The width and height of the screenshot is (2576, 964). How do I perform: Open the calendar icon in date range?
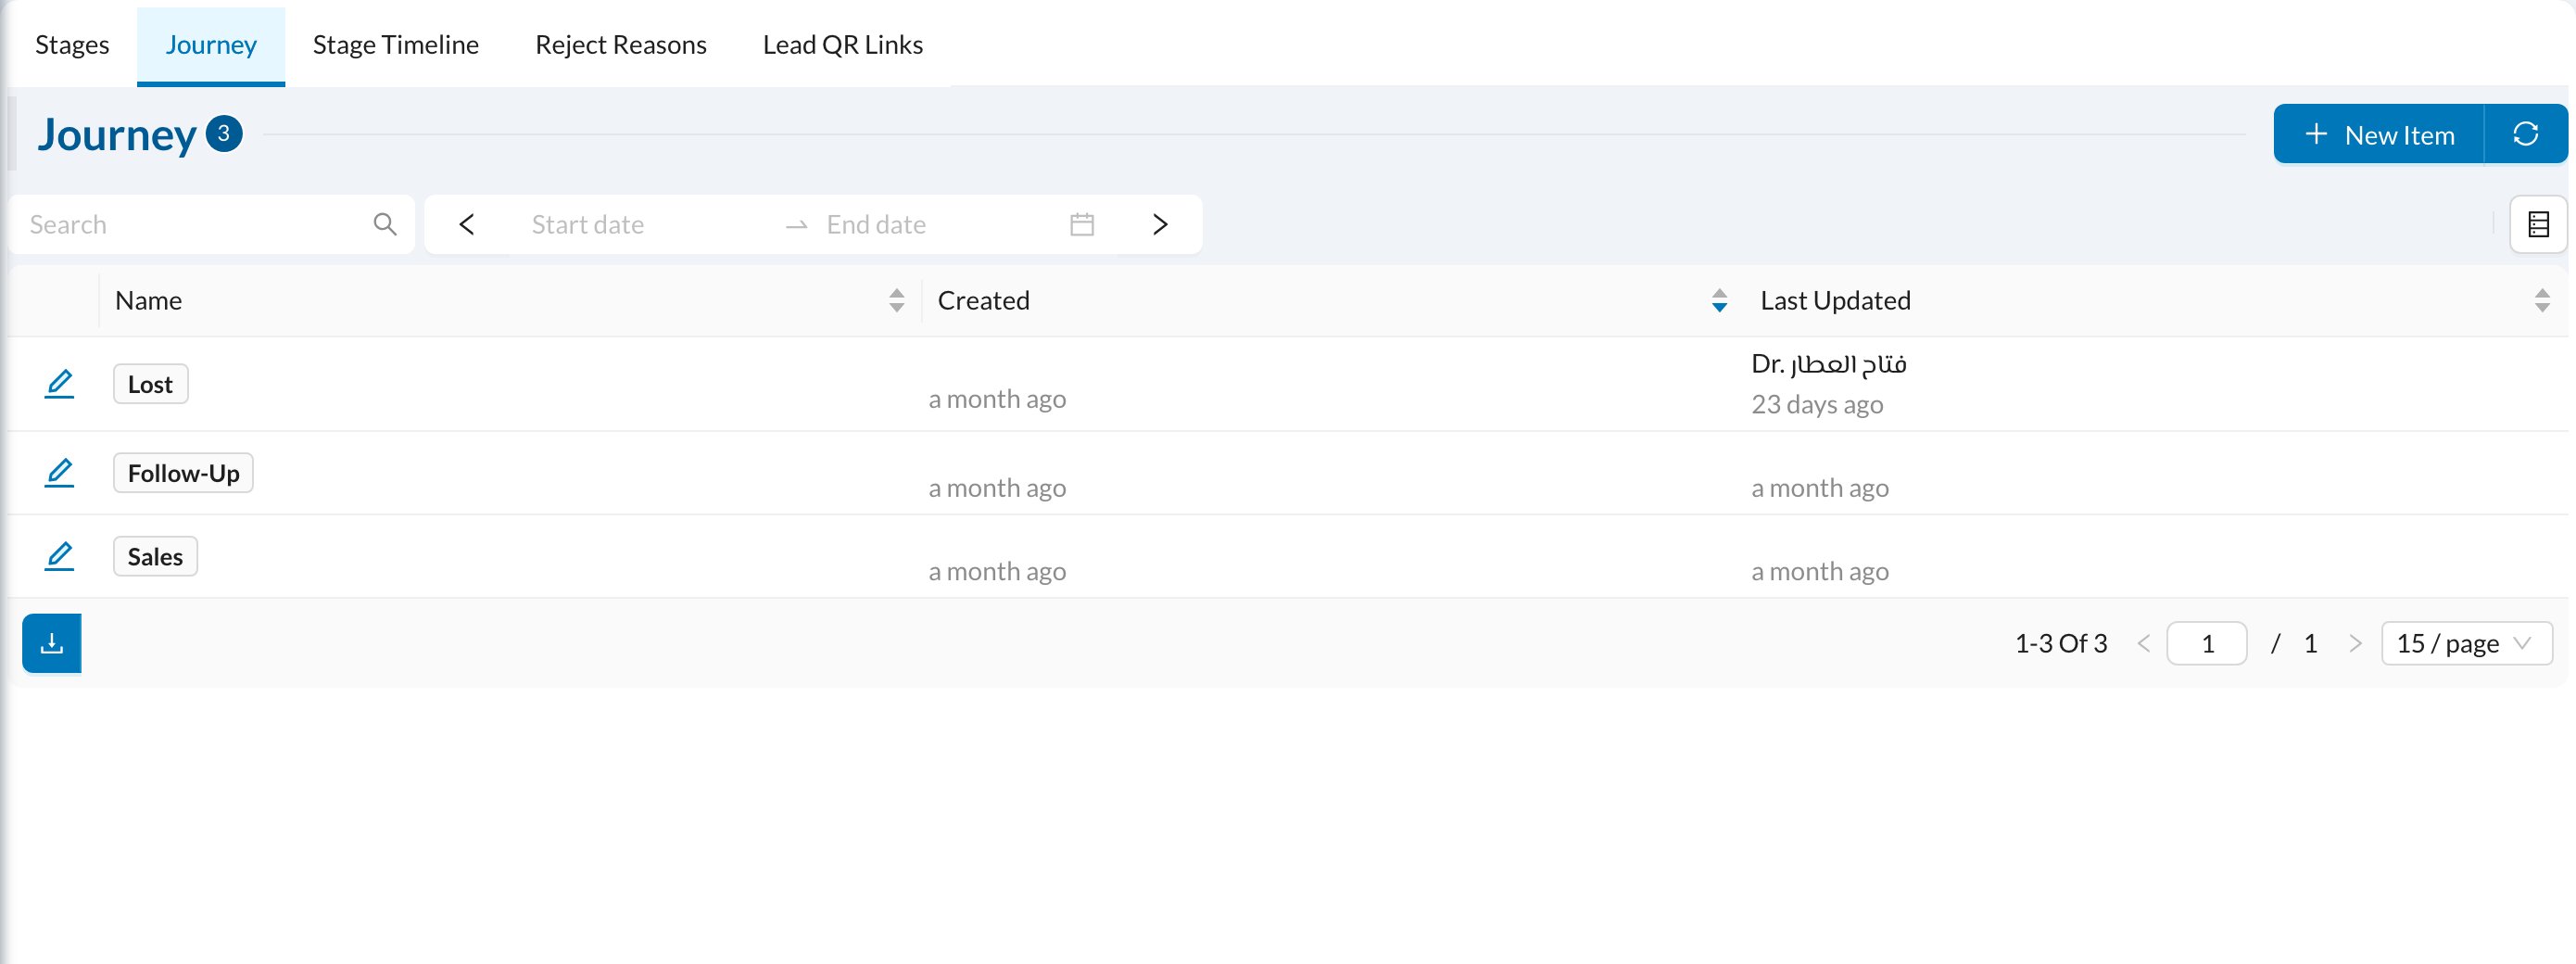1082,224
